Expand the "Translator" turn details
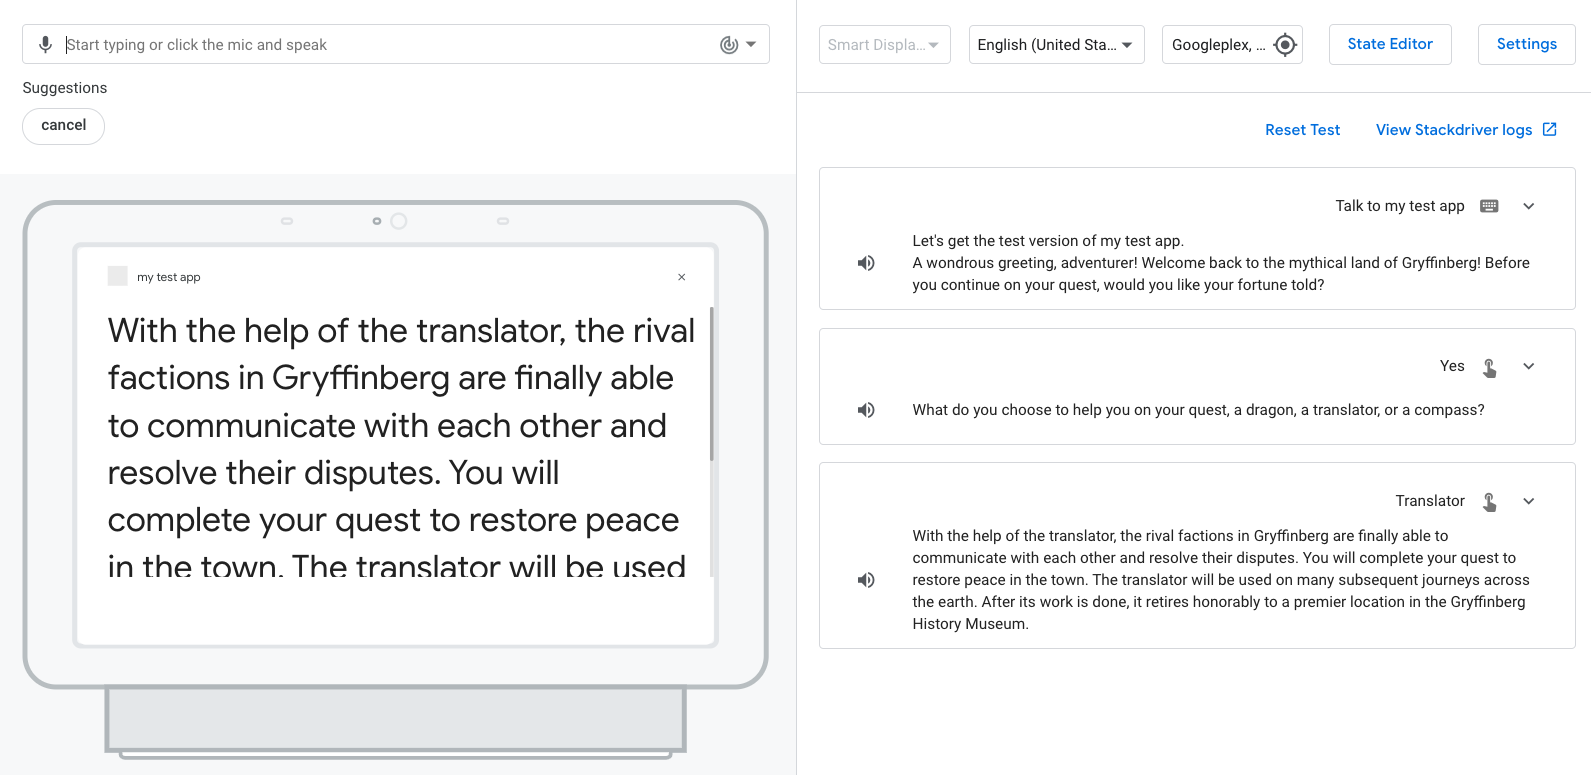Viewport: 1591px width, 775px height. (x=1528, y=501)
